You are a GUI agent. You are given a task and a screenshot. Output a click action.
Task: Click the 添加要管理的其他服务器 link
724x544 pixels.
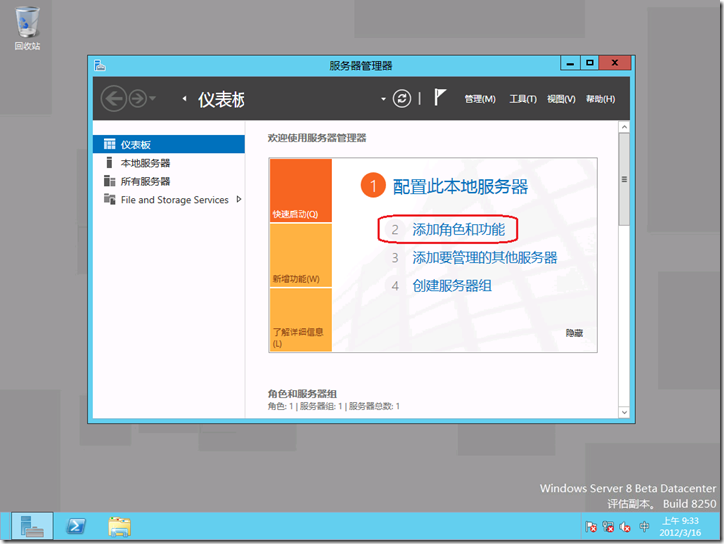pos(484,257)
